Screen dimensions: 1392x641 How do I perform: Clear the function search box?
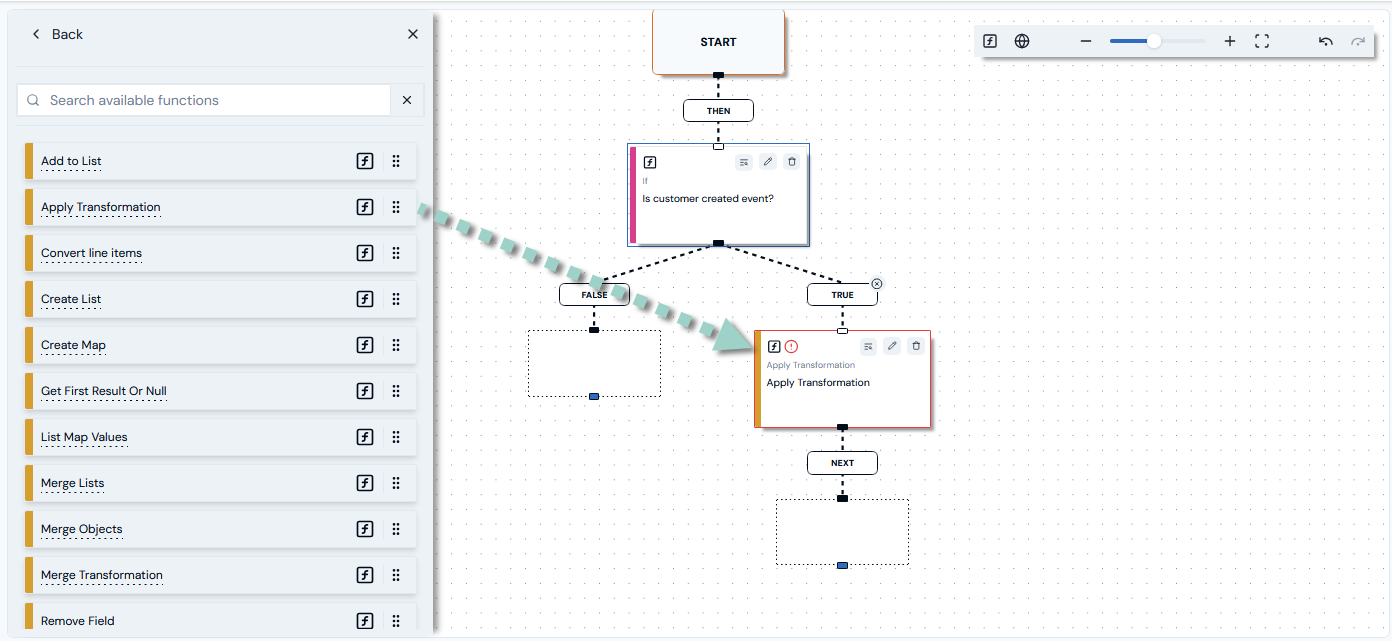(x=407, y=100)
